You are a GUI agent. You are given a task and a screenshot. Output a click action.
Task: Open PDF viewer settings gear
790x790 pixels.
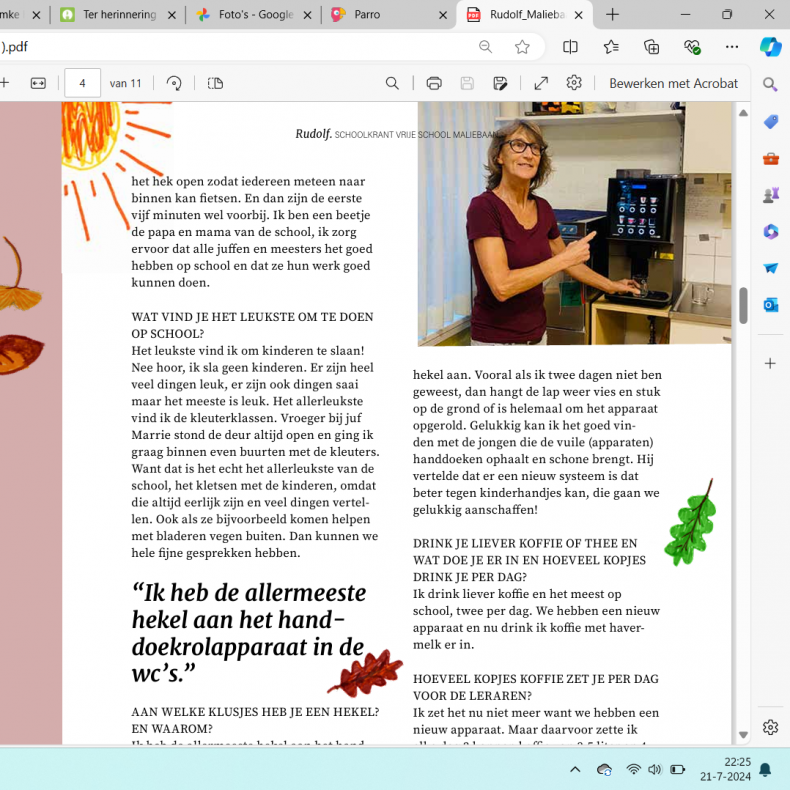click(574, 83)
